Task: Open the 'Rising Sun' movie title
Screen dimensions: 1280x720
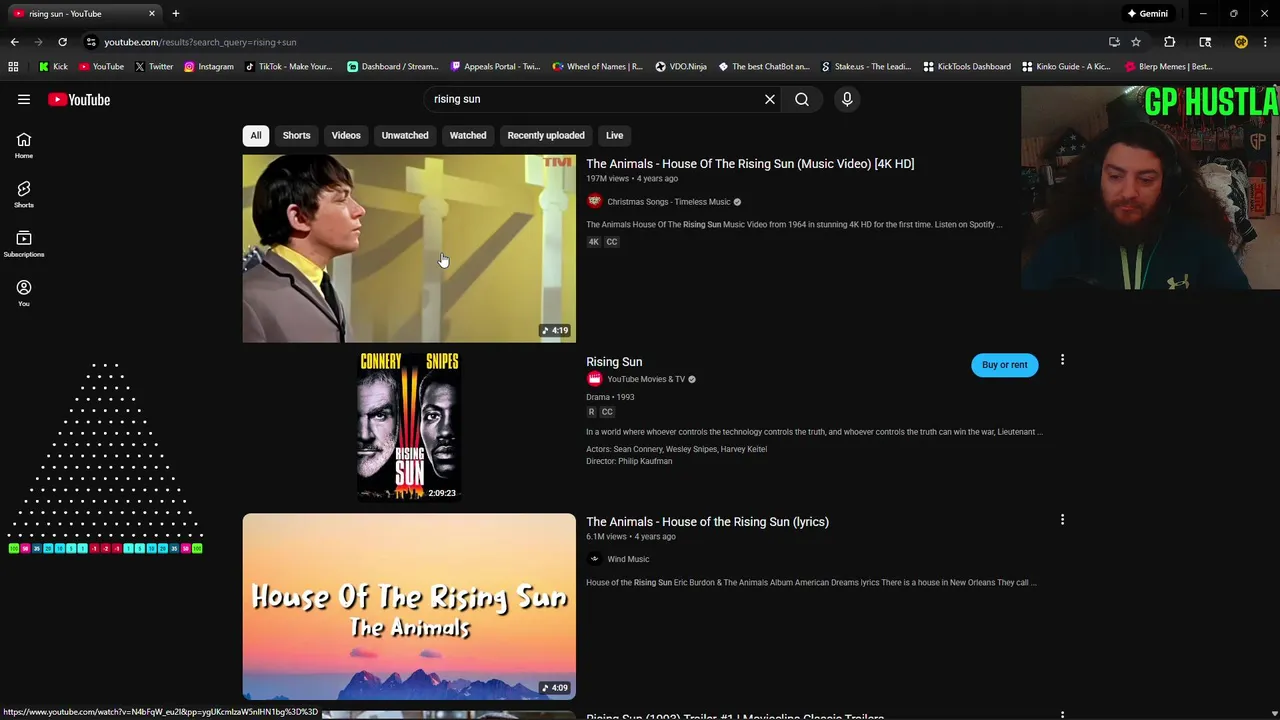Action: coord(614,362)
